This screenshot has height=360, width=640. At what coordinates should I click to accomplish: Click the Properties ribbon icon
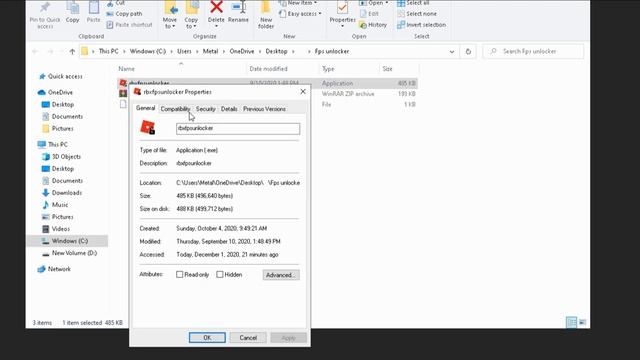click(x=342, y=7)
